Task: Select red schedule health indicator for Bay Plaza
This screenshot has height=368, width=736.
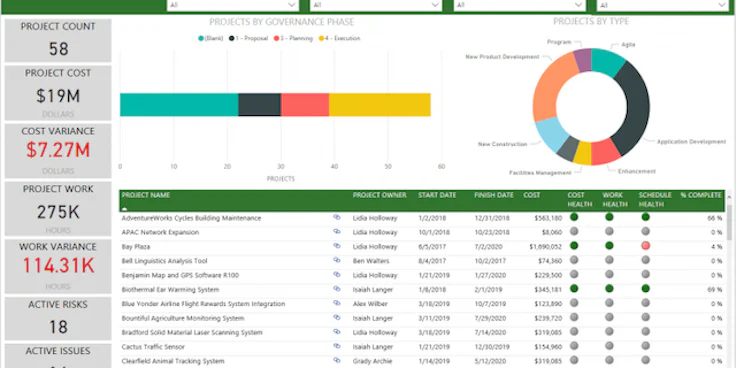Action: [x=645, y=245]
